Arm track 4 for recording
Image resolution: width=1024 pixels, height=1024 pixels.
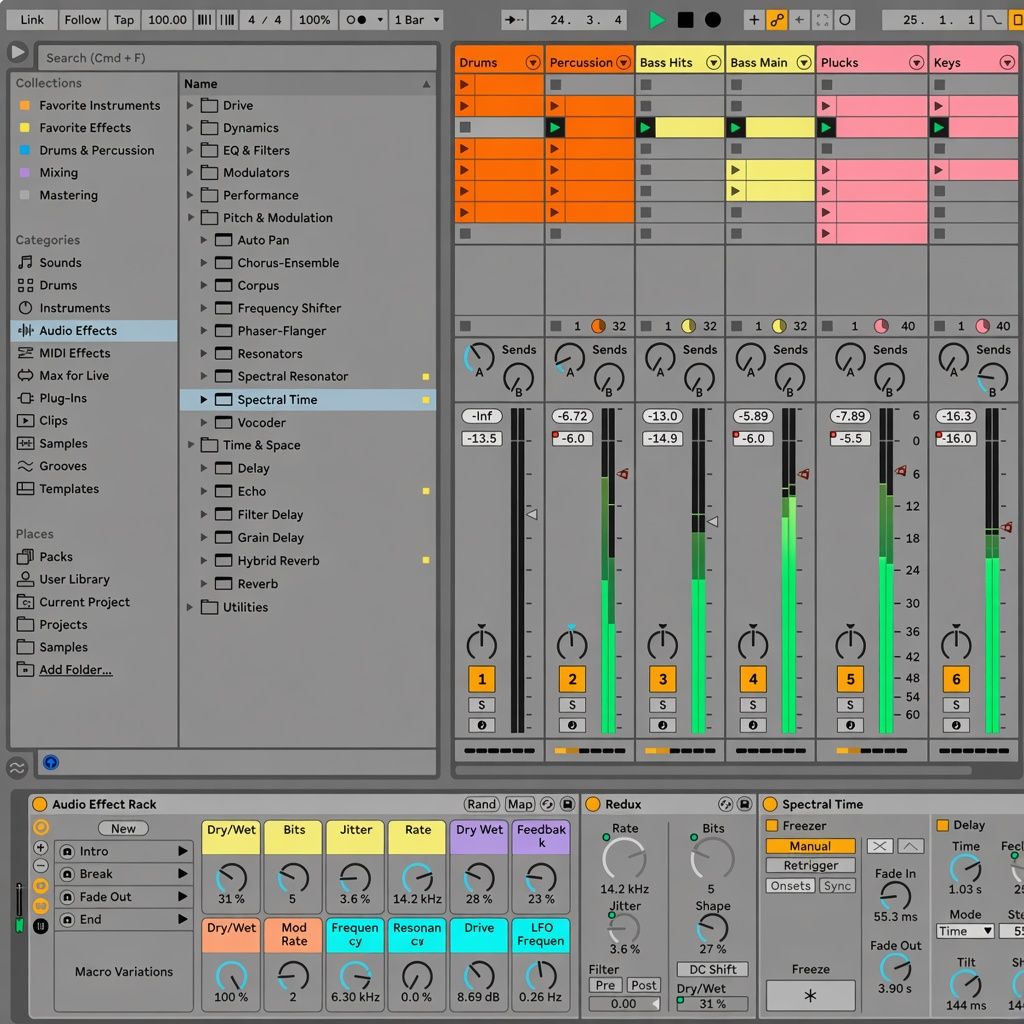pos(753,726)
